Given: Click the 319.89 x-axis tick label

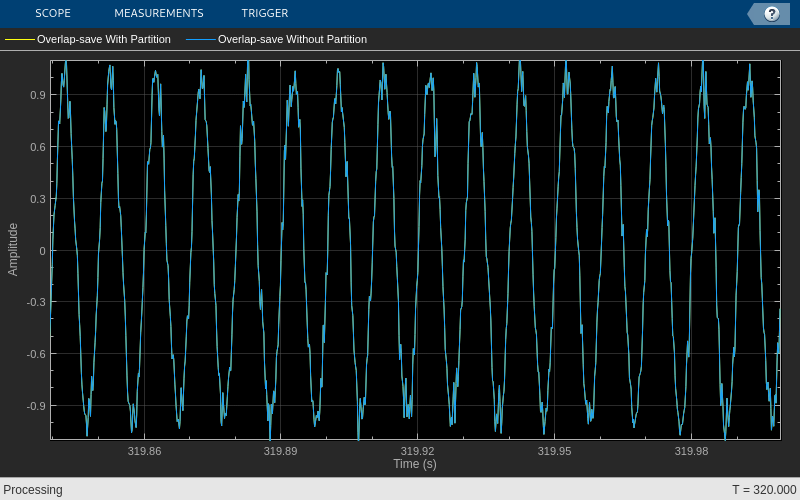Looking at the screenshot, I should pos(281,451).
